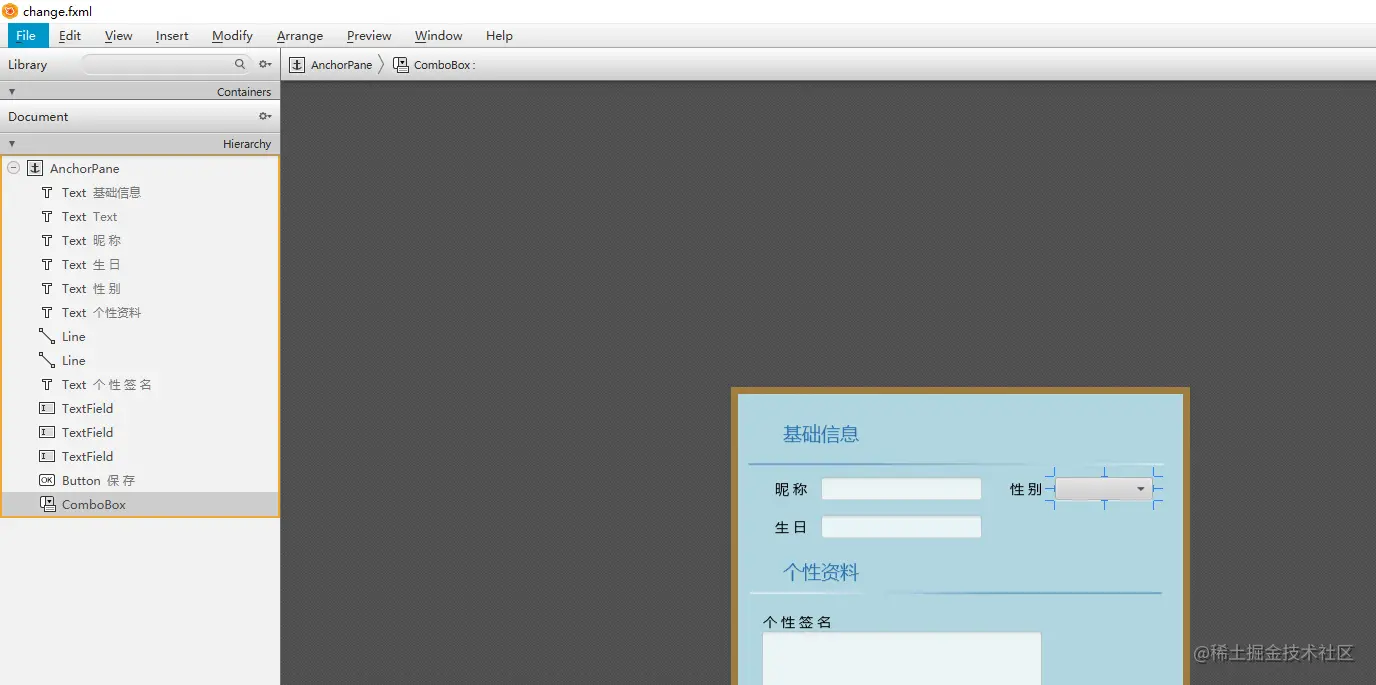Click the magnifier icon in Library search
Viewport: 1376px width, 685px height.
click(x=240, y=64)
